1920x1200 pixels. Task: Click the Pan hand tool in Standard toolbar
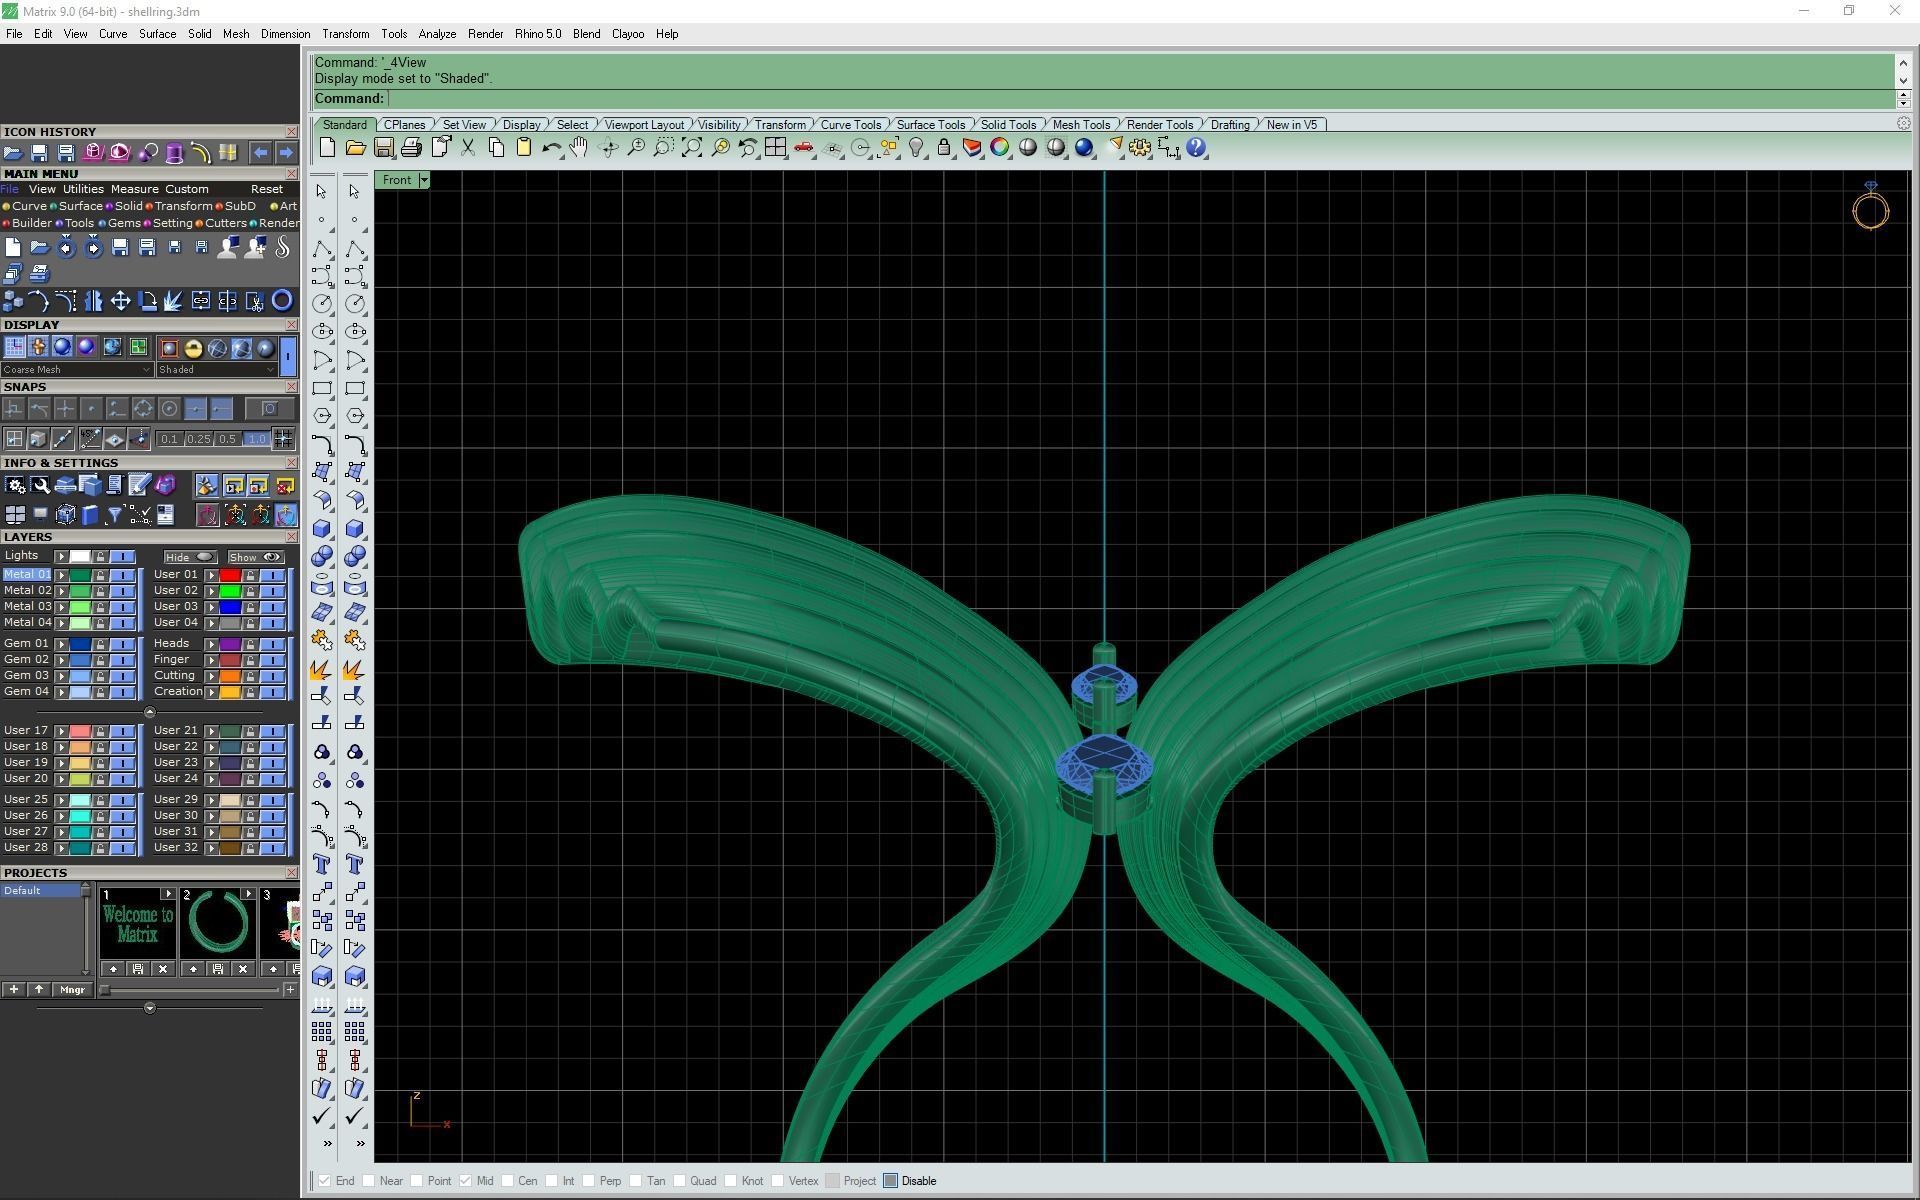(x=579, y=148)
